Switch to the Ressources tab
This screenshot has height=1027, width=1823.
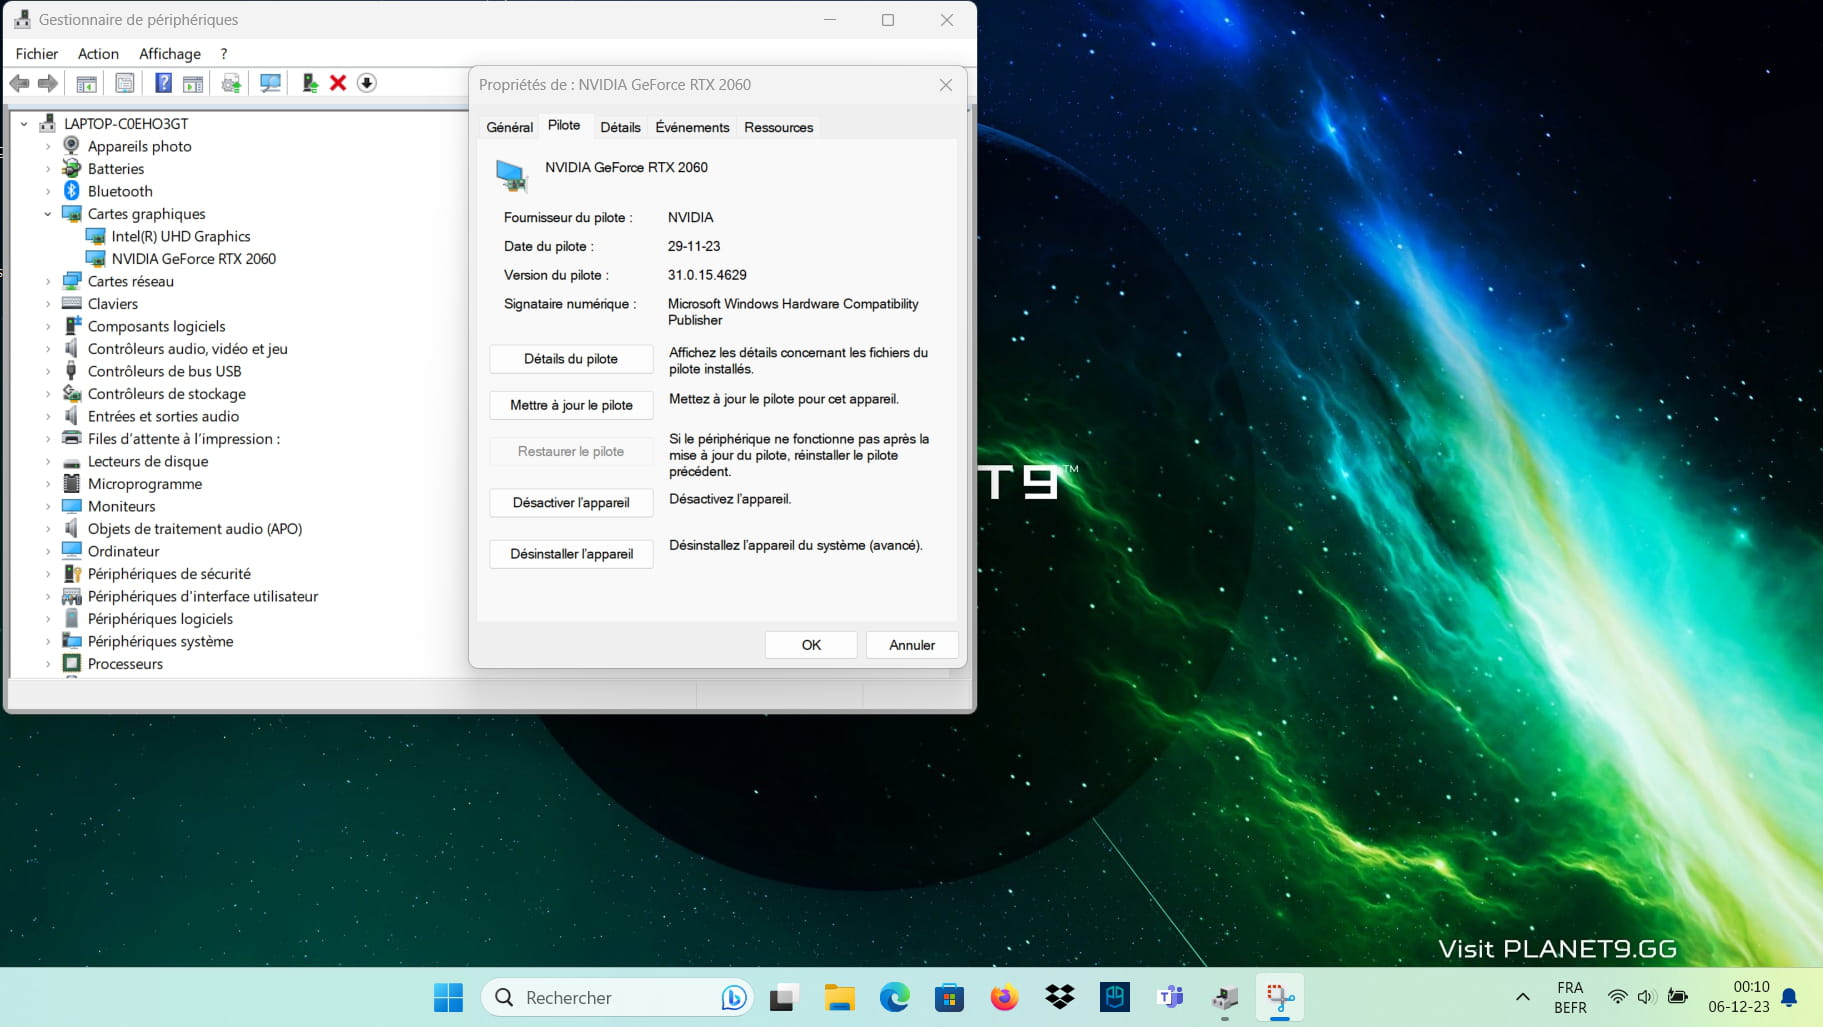coord(778,127)
